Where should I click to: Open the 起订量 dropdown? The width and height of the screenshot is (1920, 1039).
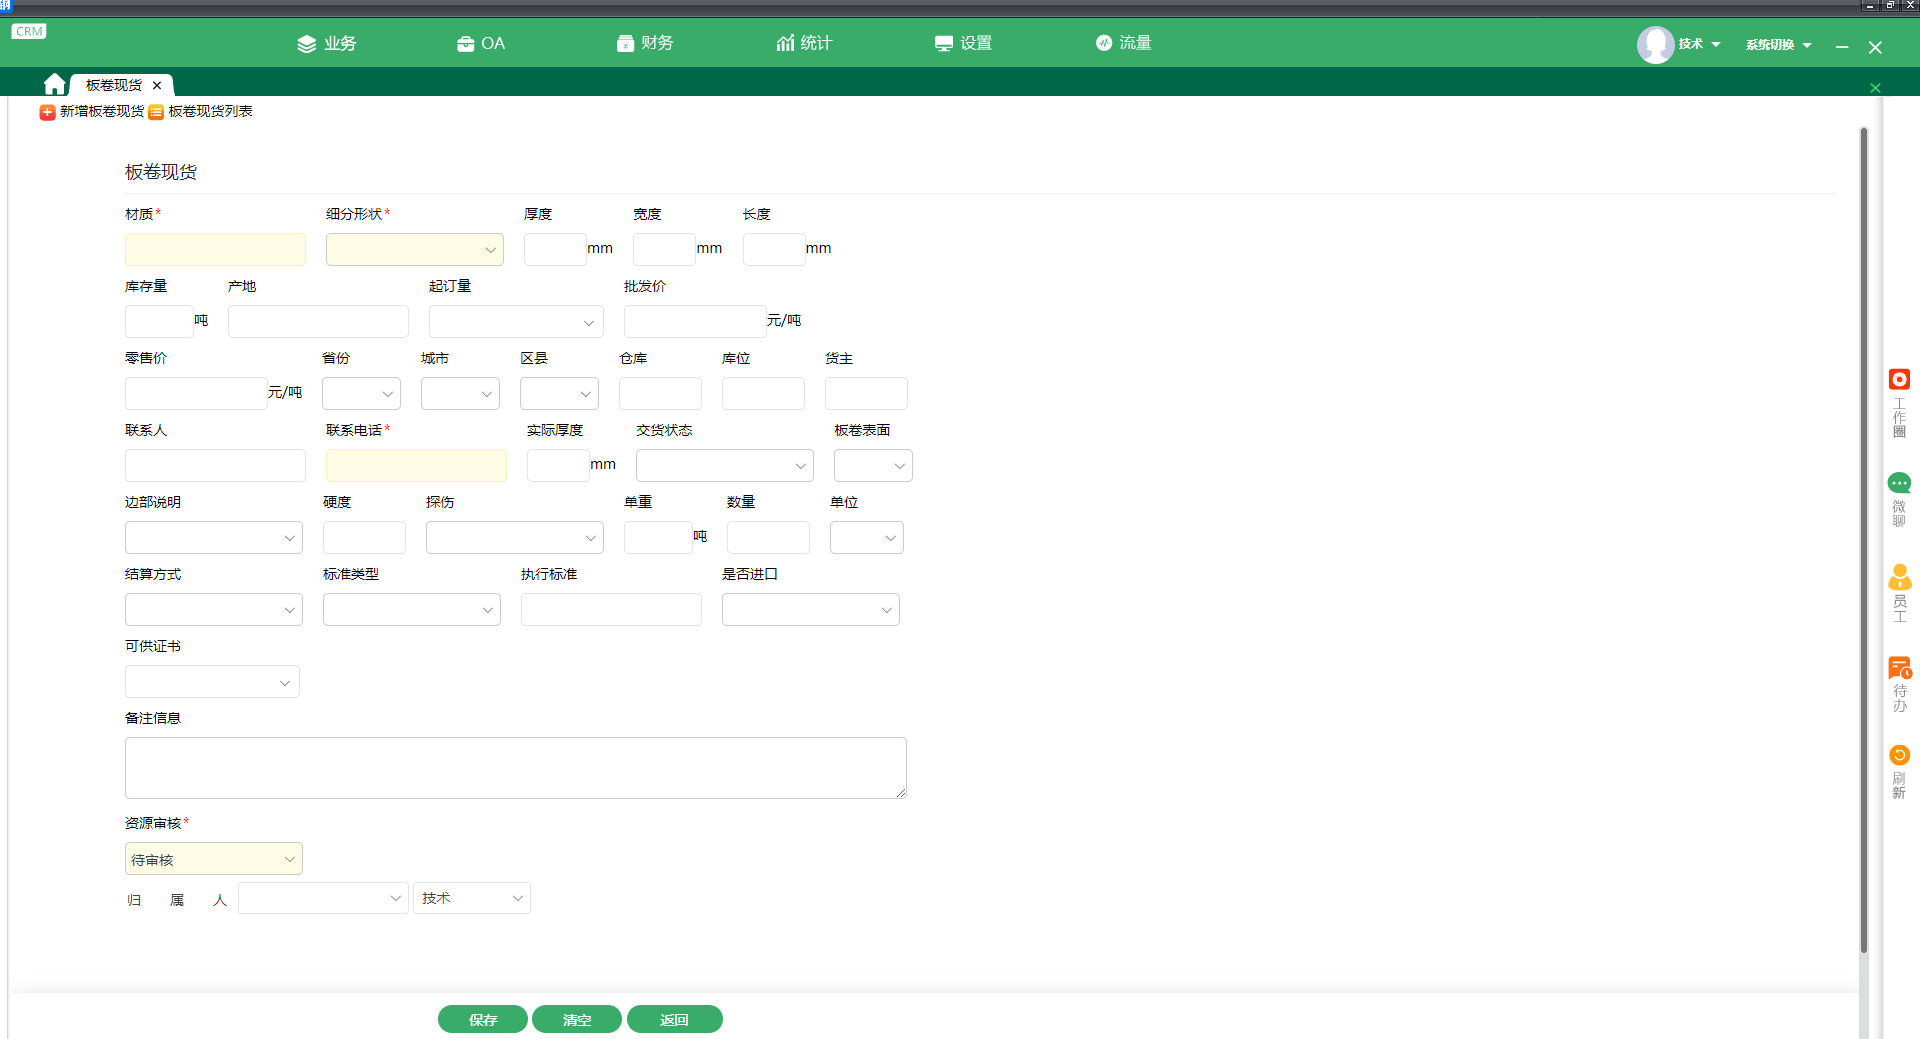pos(515,322)
